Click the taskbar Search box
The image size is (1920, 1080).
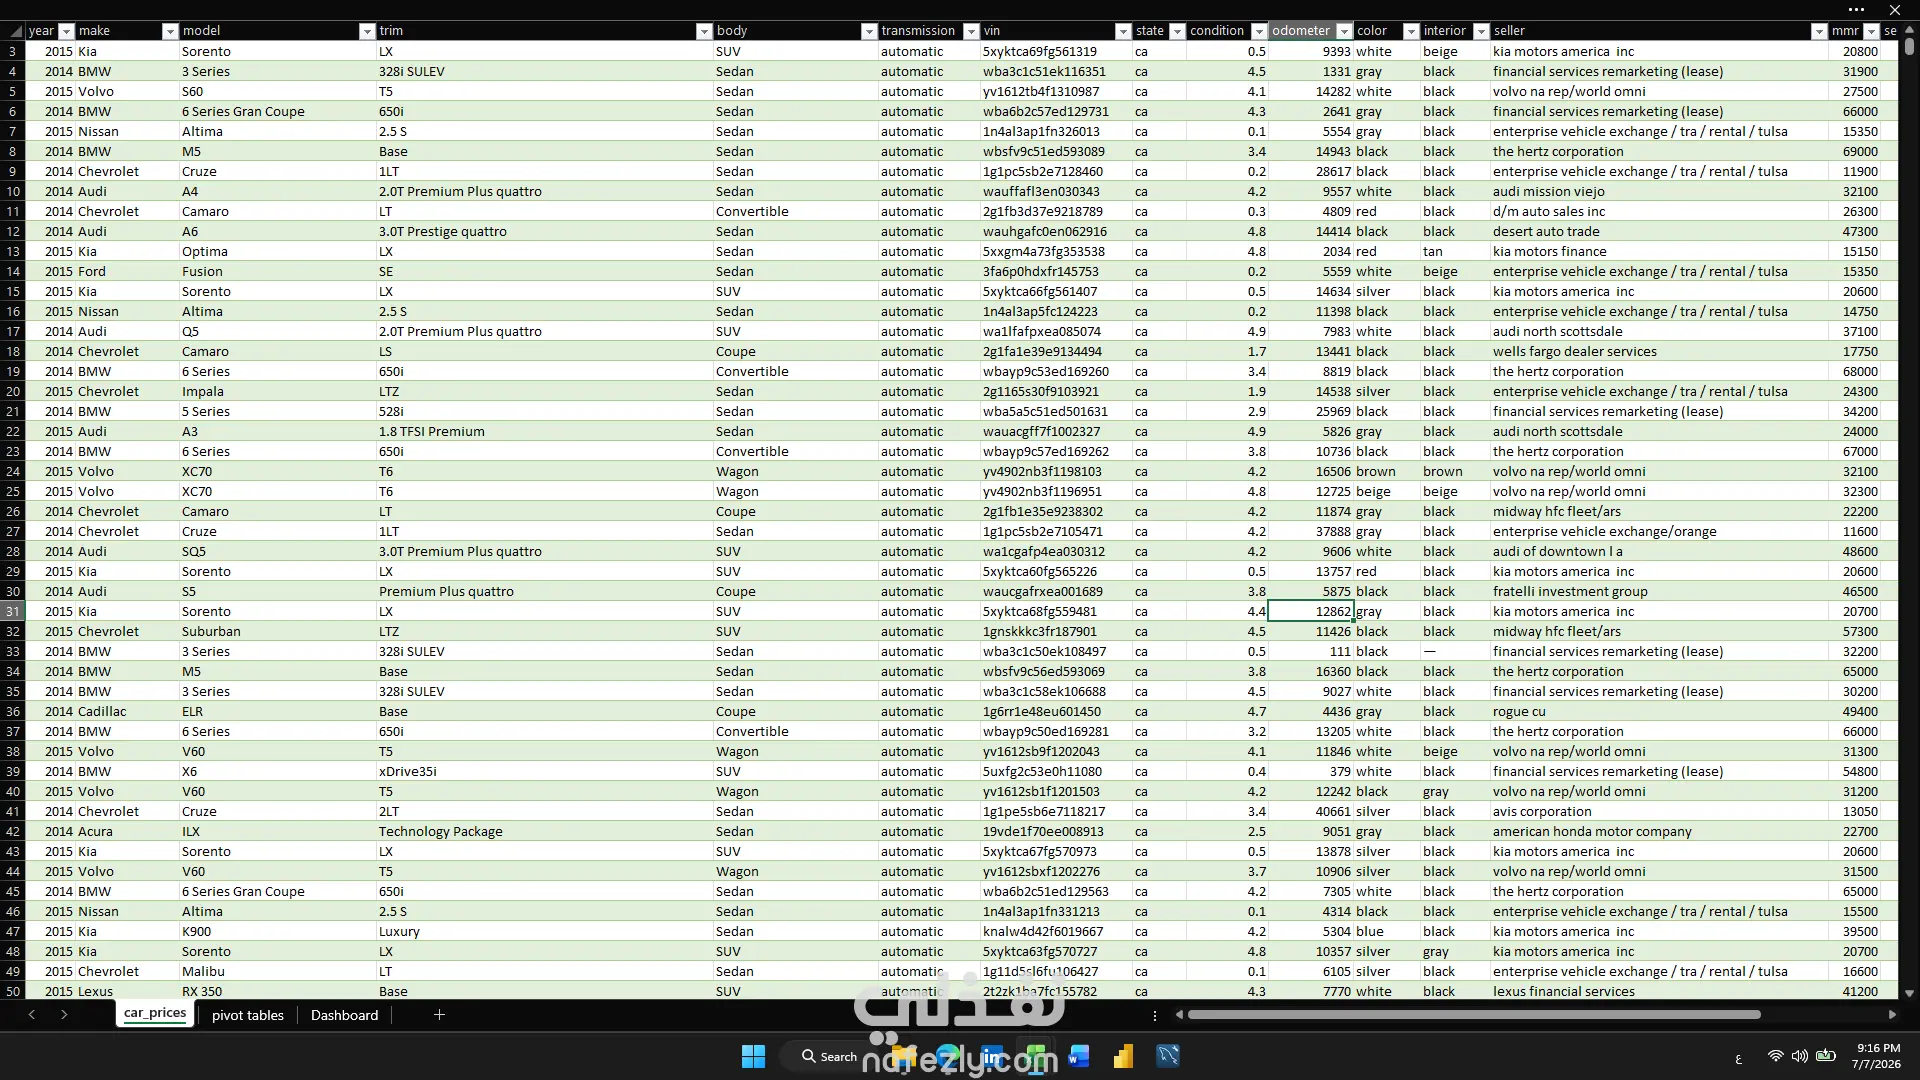point(829,1056)
